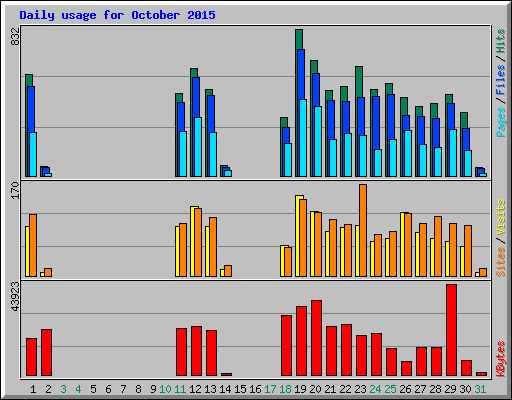The height and width of the screenshot is (400, 512).
Task: Click day 9 on the x-axis
Action: click(x=153, y=389)
